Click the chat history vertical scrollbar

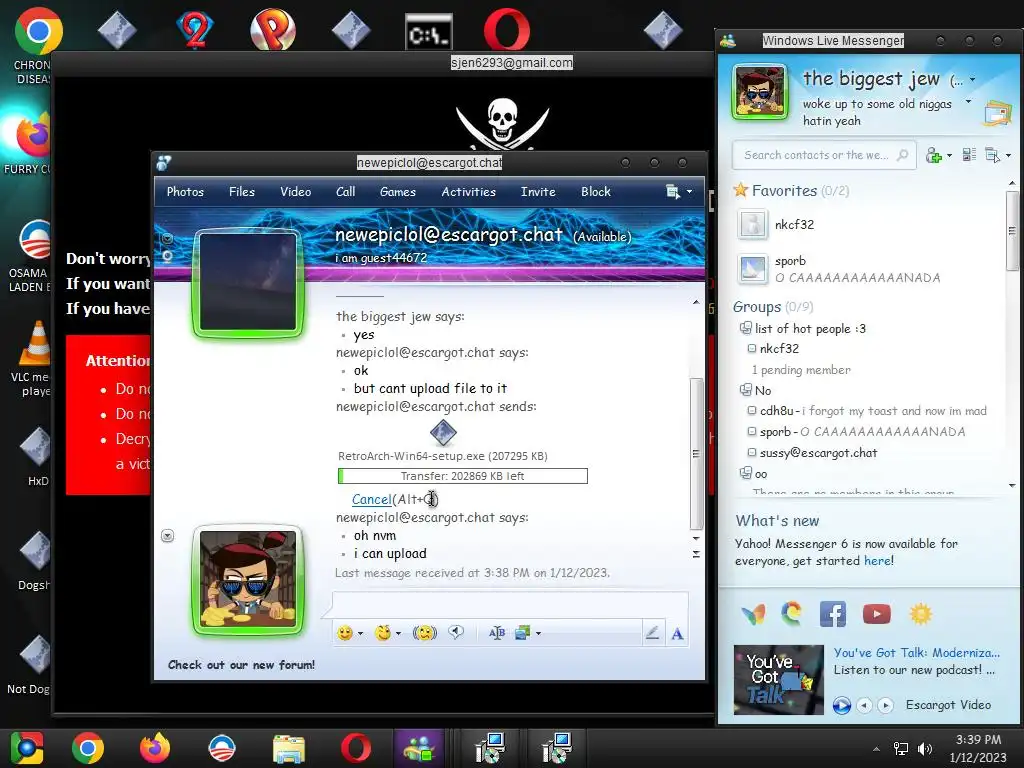pos(696,453)
